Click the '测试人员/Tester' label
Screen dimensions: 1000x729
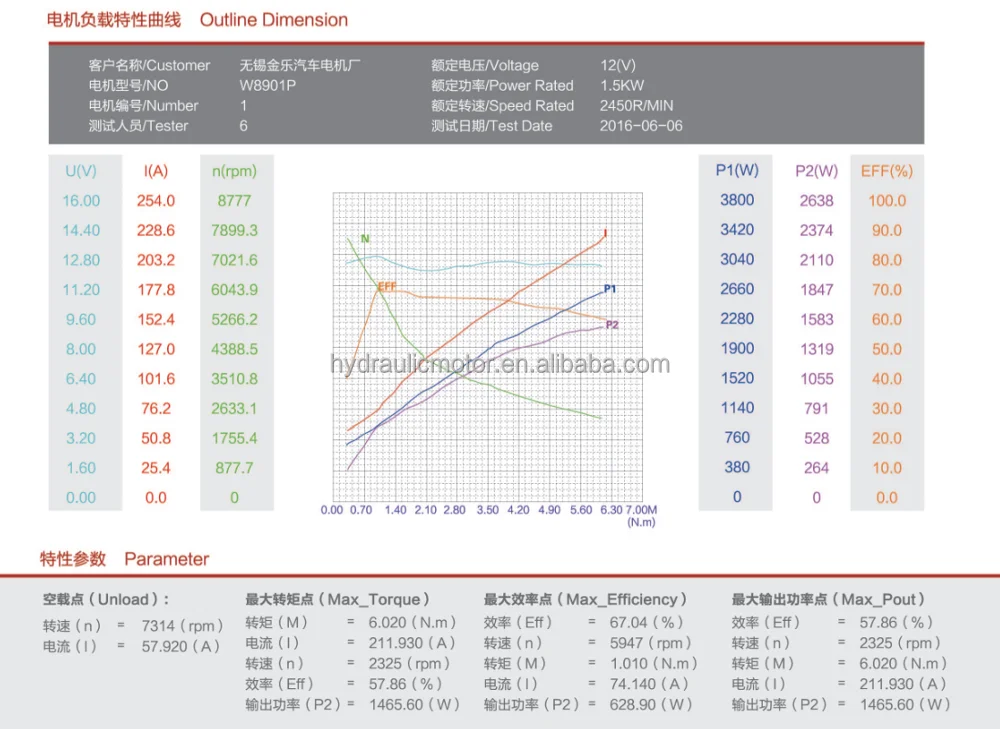(138, 126)
